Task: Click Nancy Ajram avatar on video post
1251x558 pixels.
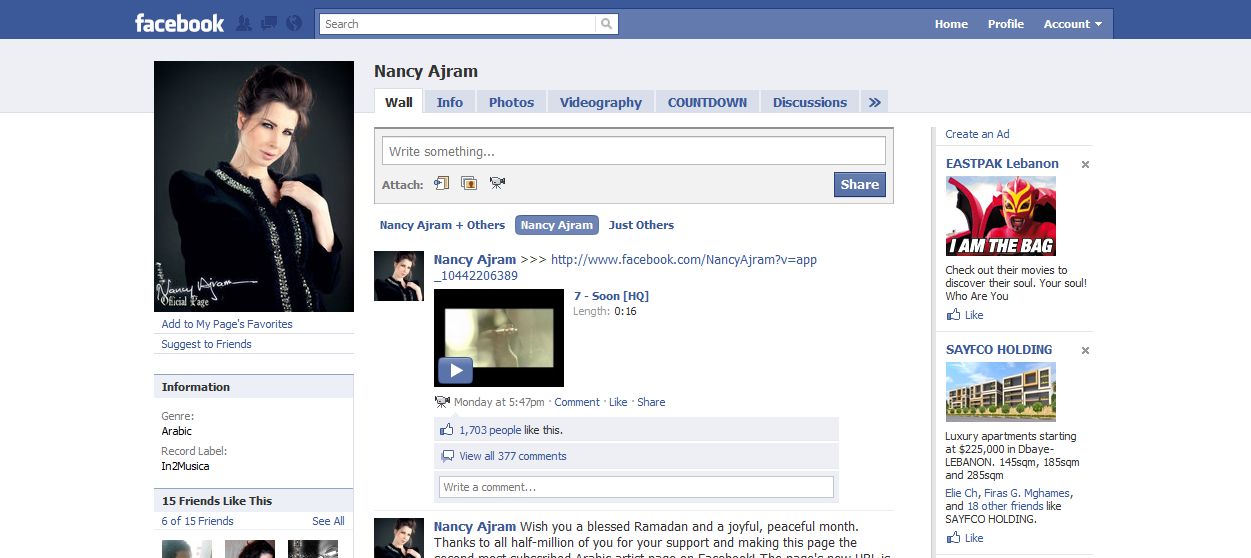Action: 399,276
